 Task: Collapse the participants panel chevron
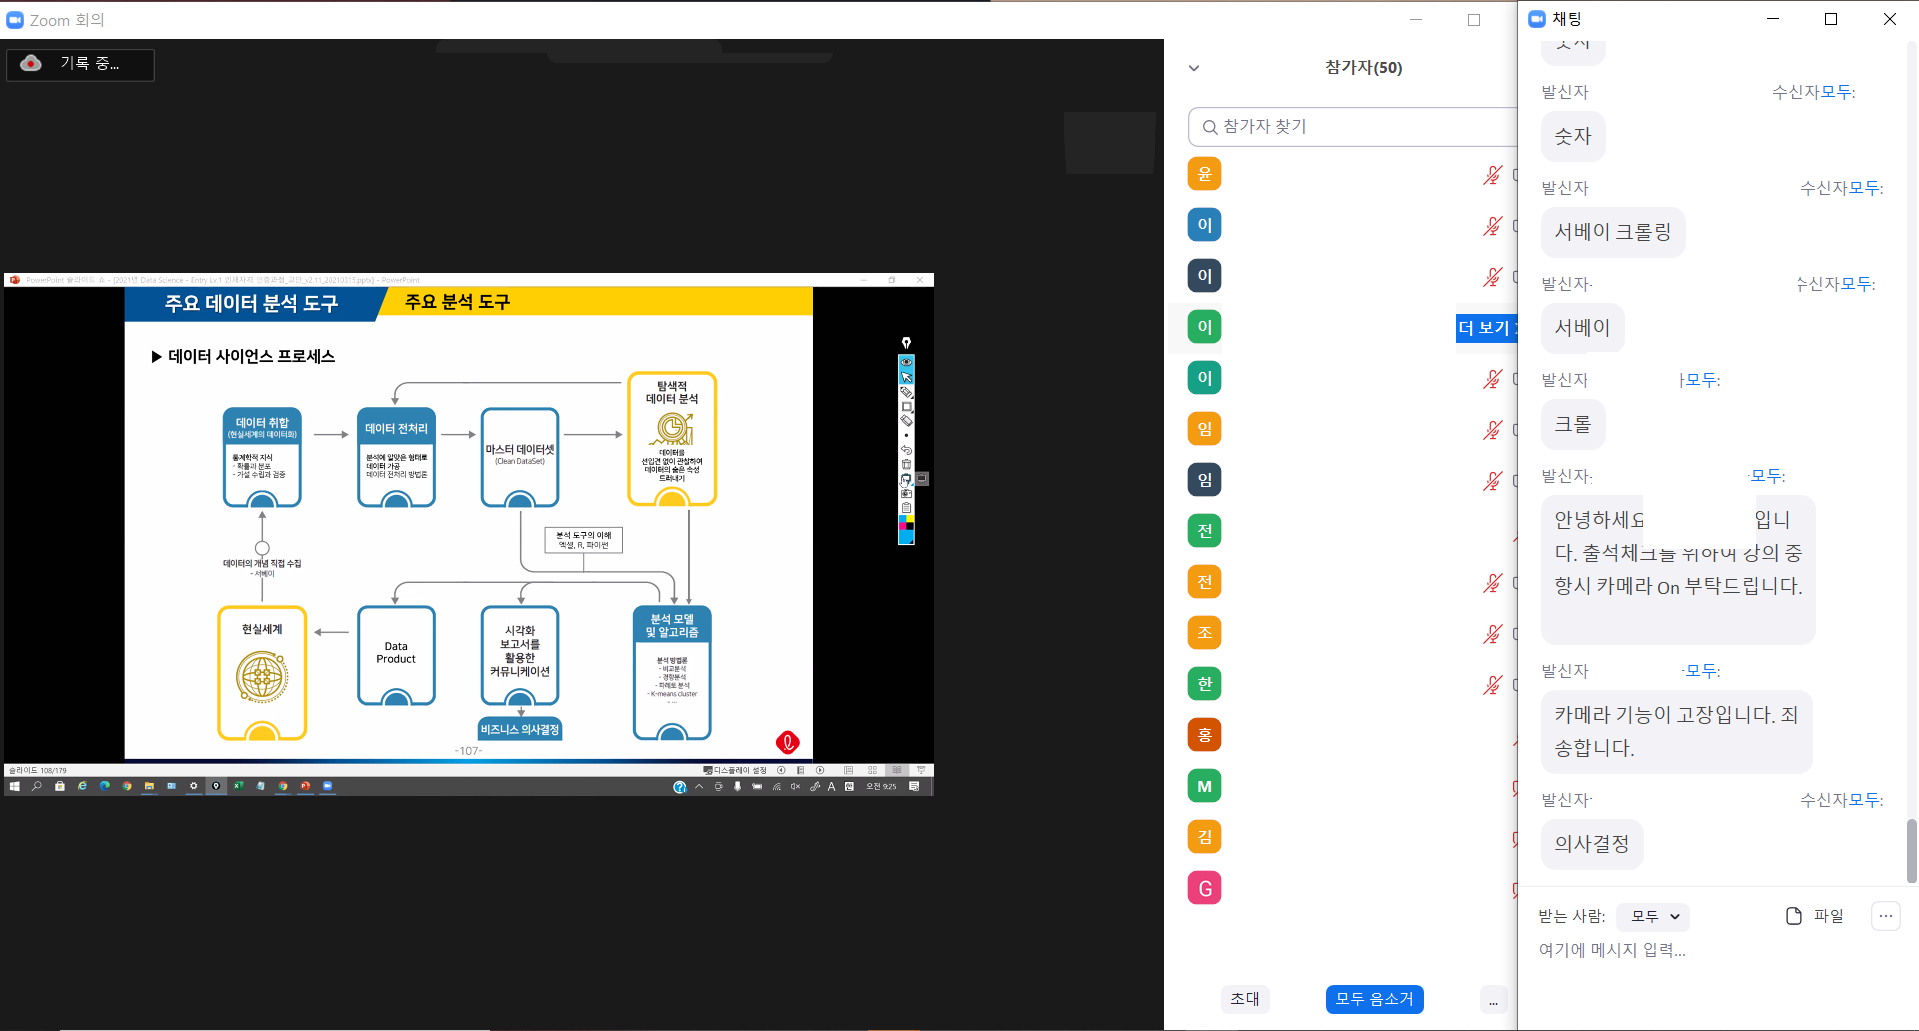[1193, 68]
